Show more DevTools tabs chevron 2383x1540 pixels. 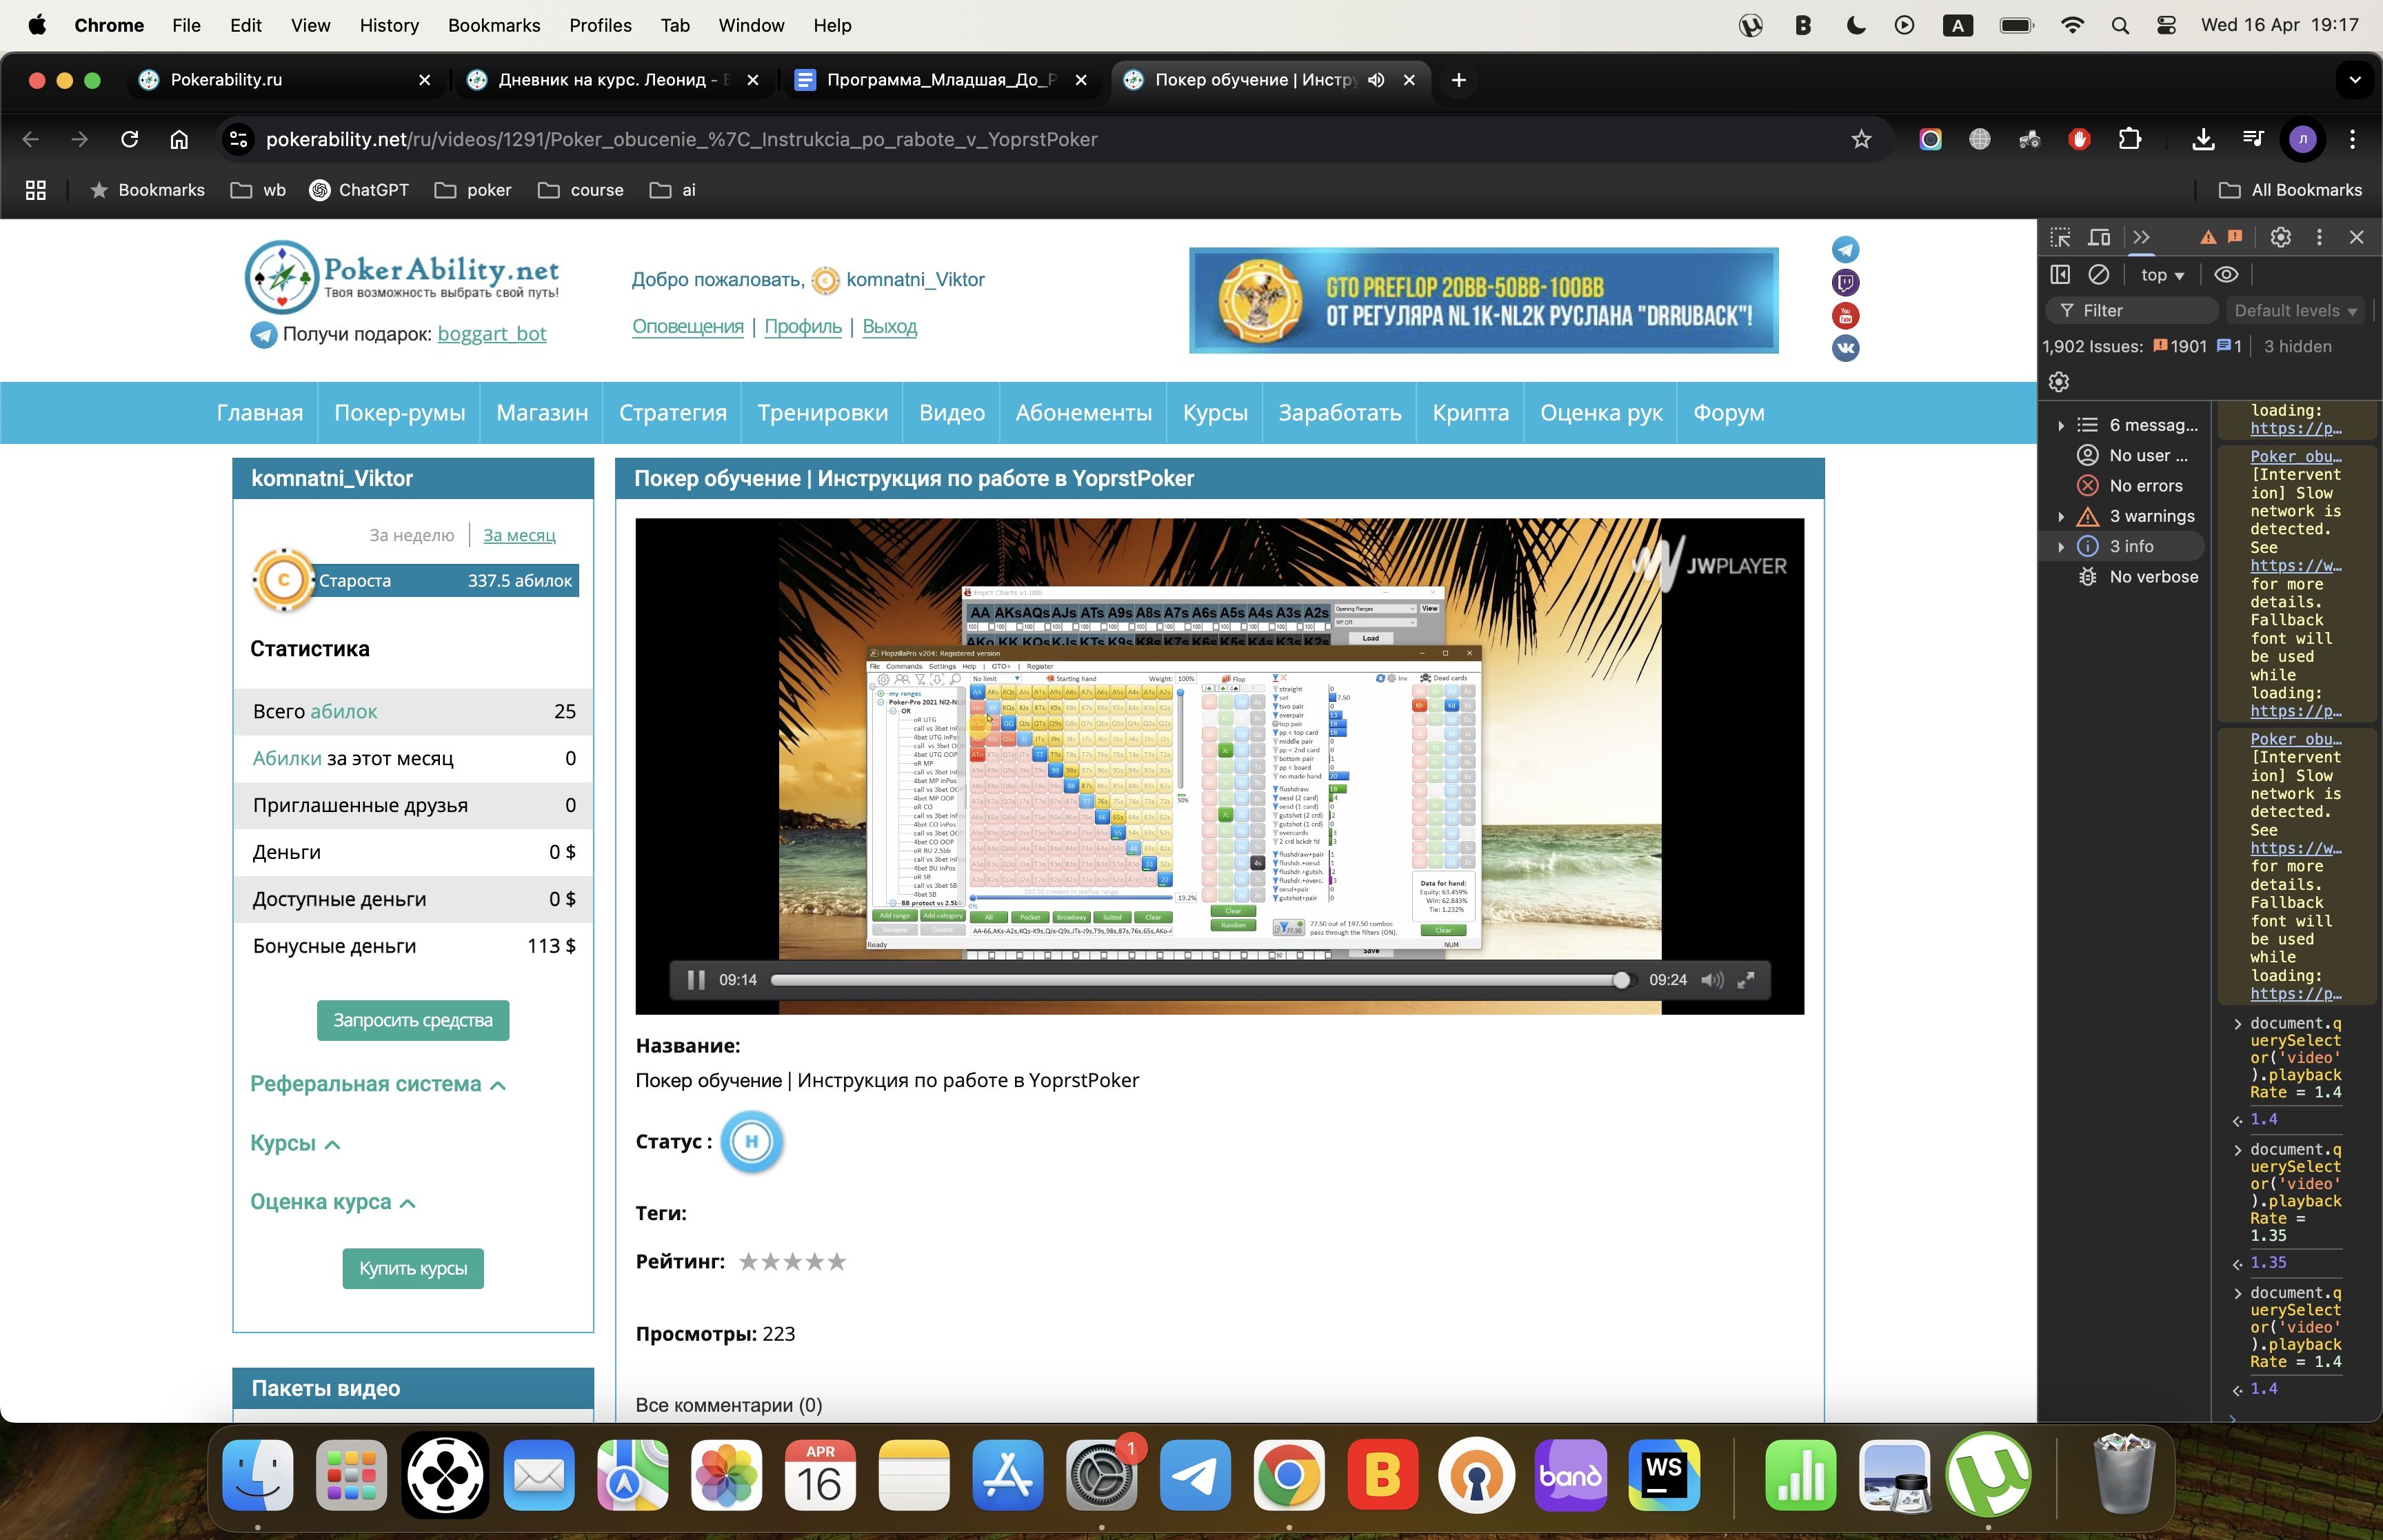coord(2141,237)
